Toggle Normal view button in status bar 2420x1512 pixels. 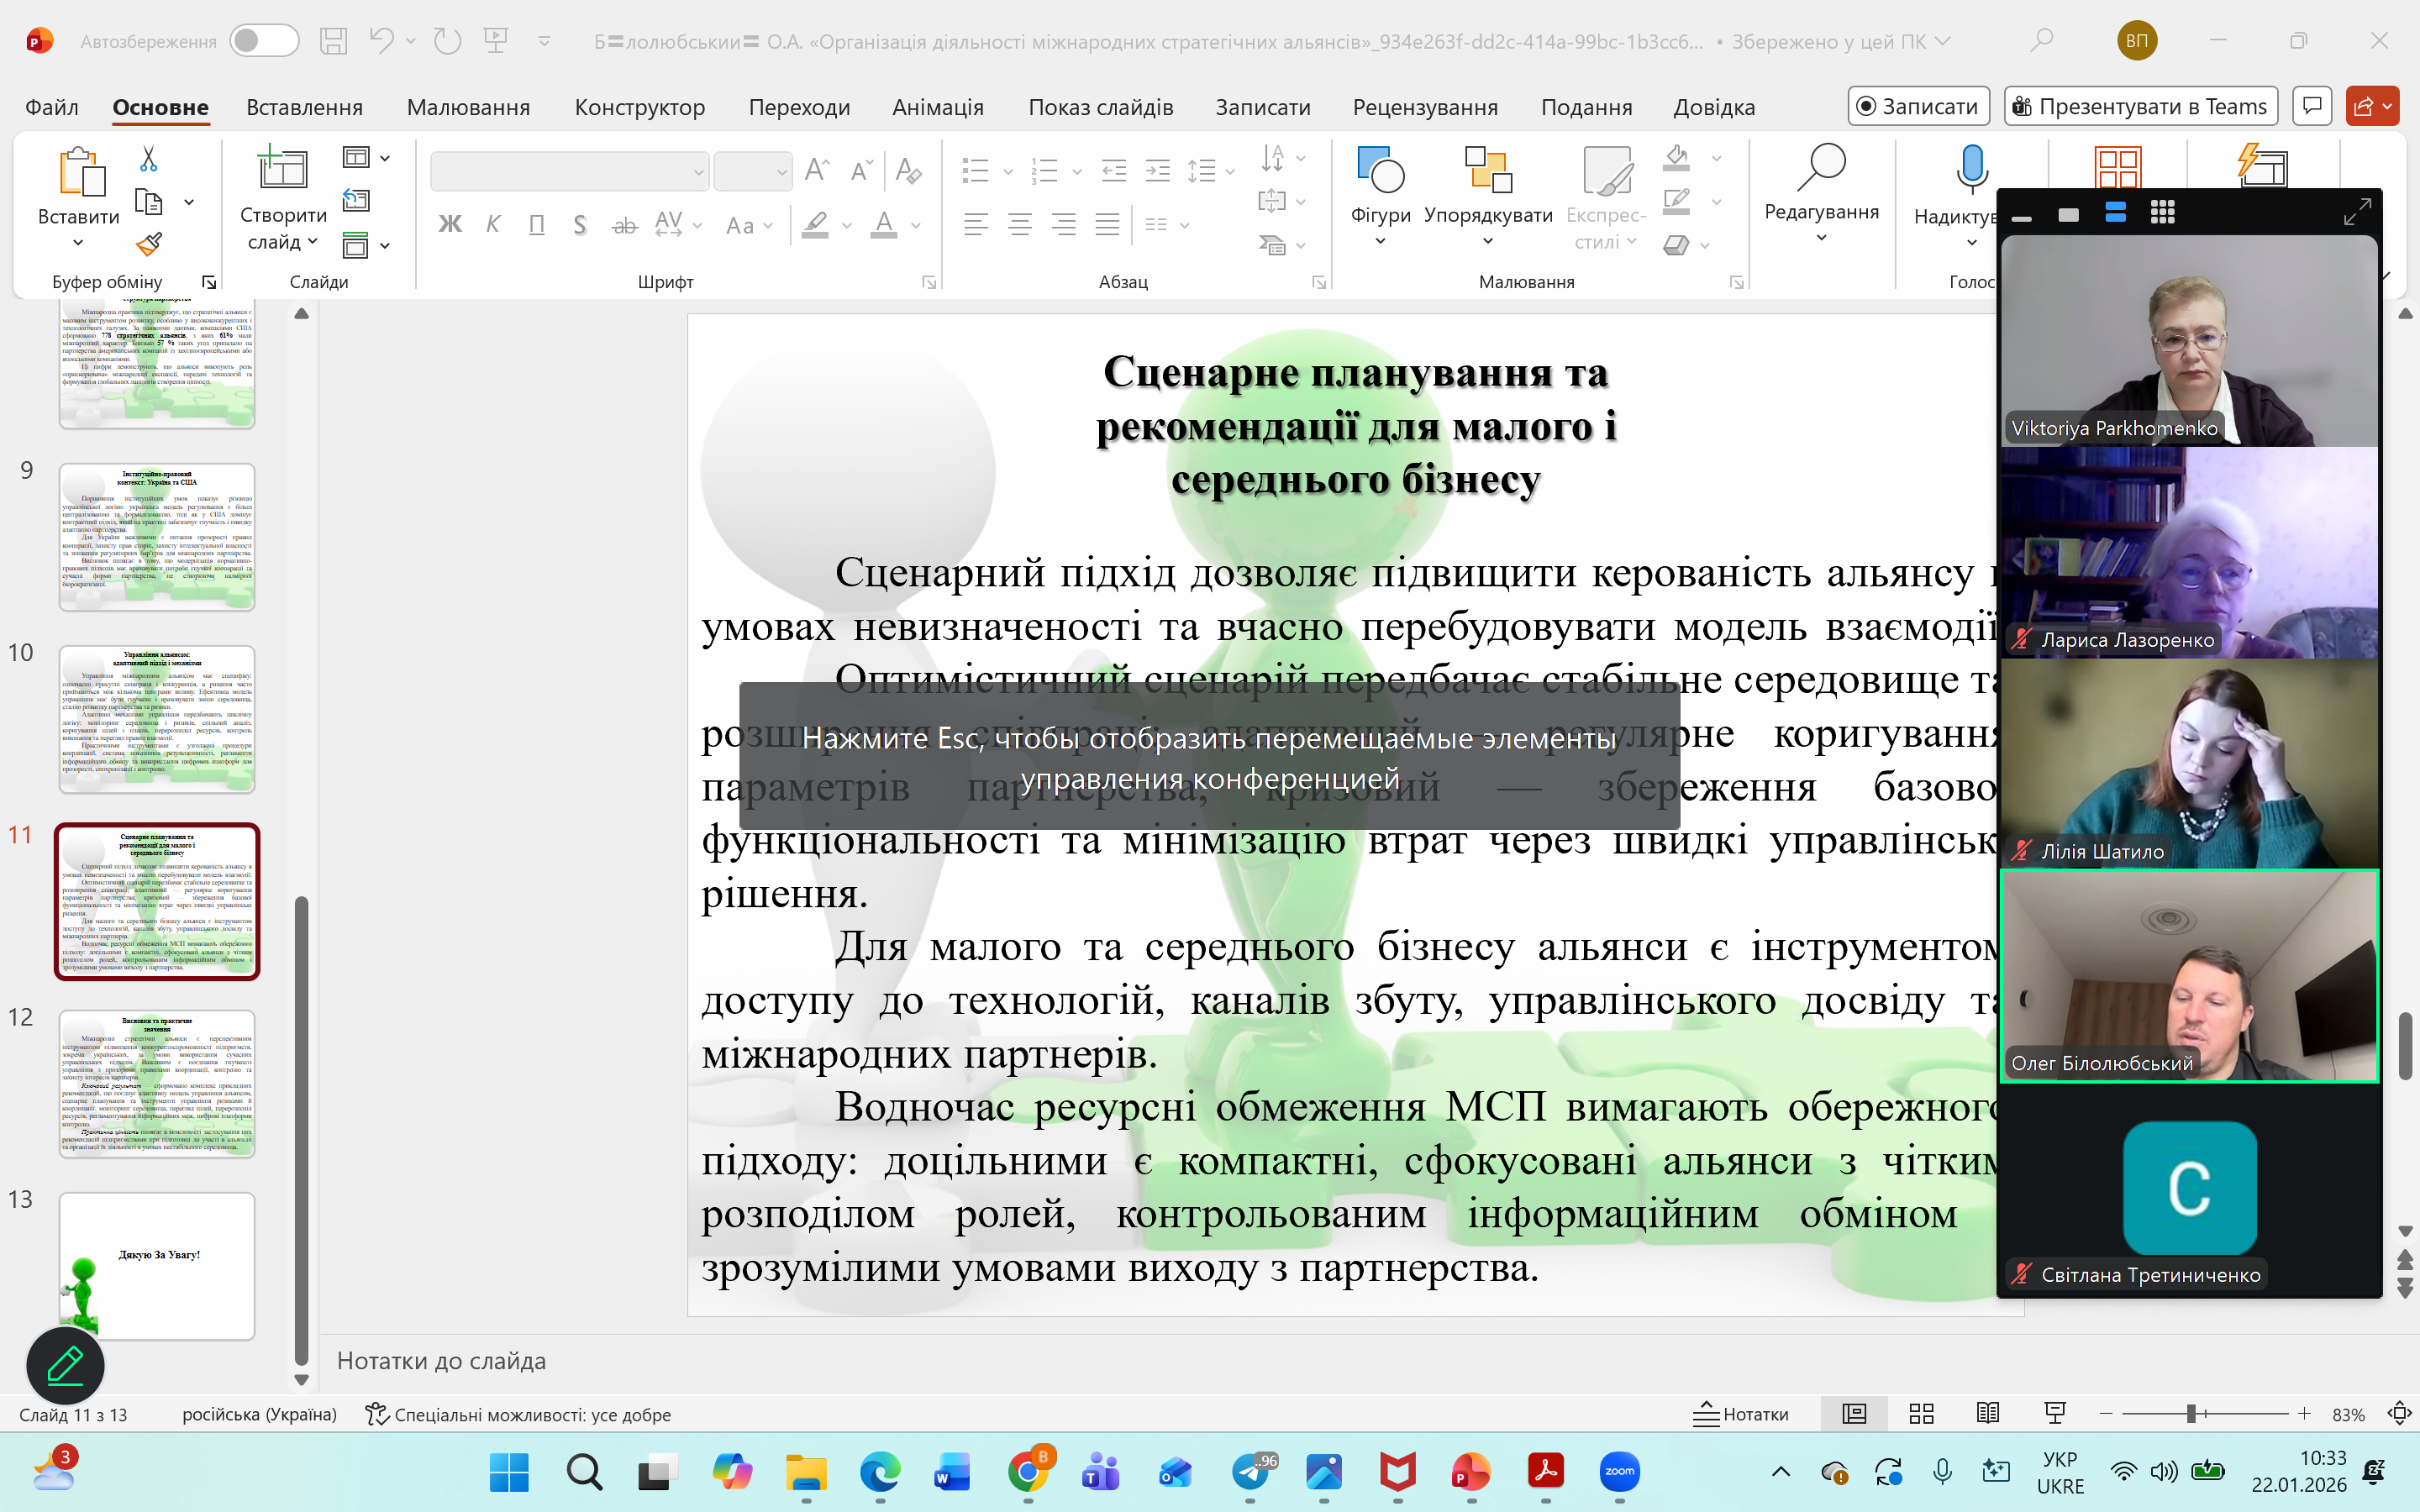pyautogui.click(x=1854, y=1413)
